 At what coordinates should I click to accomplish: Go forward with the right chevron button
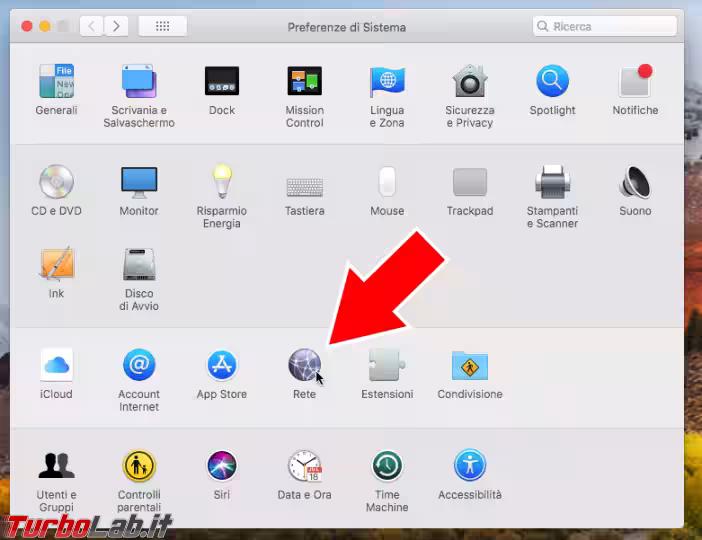coord(116,26)
